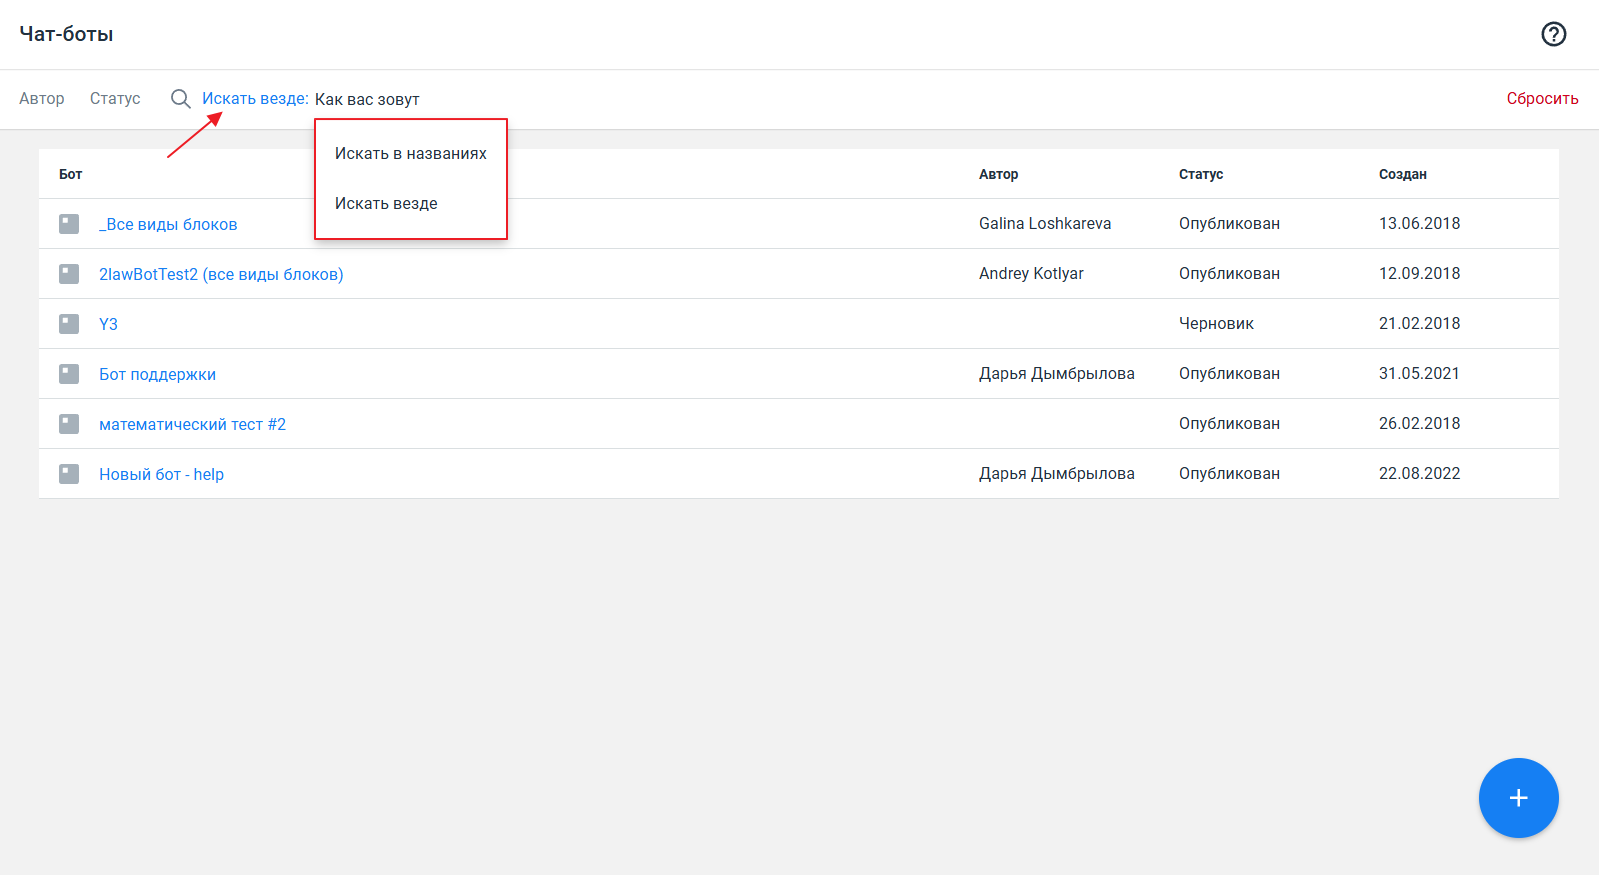Open the 2lawBotTest2 (все виды блоков) bot
Viewport: 1599px width, 875px height.
click(x=221, y=274)
